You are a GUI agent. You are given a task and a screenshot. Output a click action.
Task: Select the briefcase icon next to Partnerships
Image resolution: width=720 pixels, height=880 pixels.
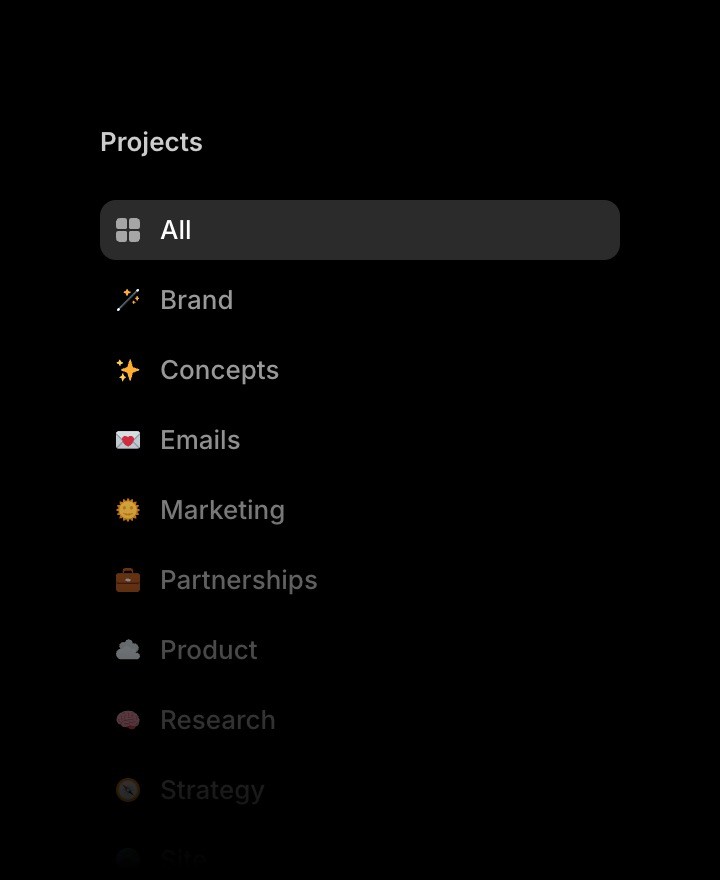(127, 579)
